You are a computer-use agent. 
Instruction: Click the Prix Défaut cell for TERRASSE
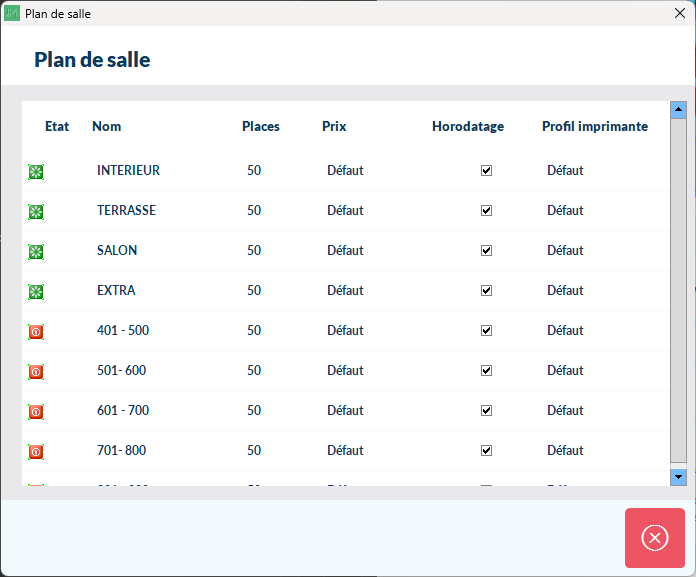pyautogui.click(x=345, y=210)
